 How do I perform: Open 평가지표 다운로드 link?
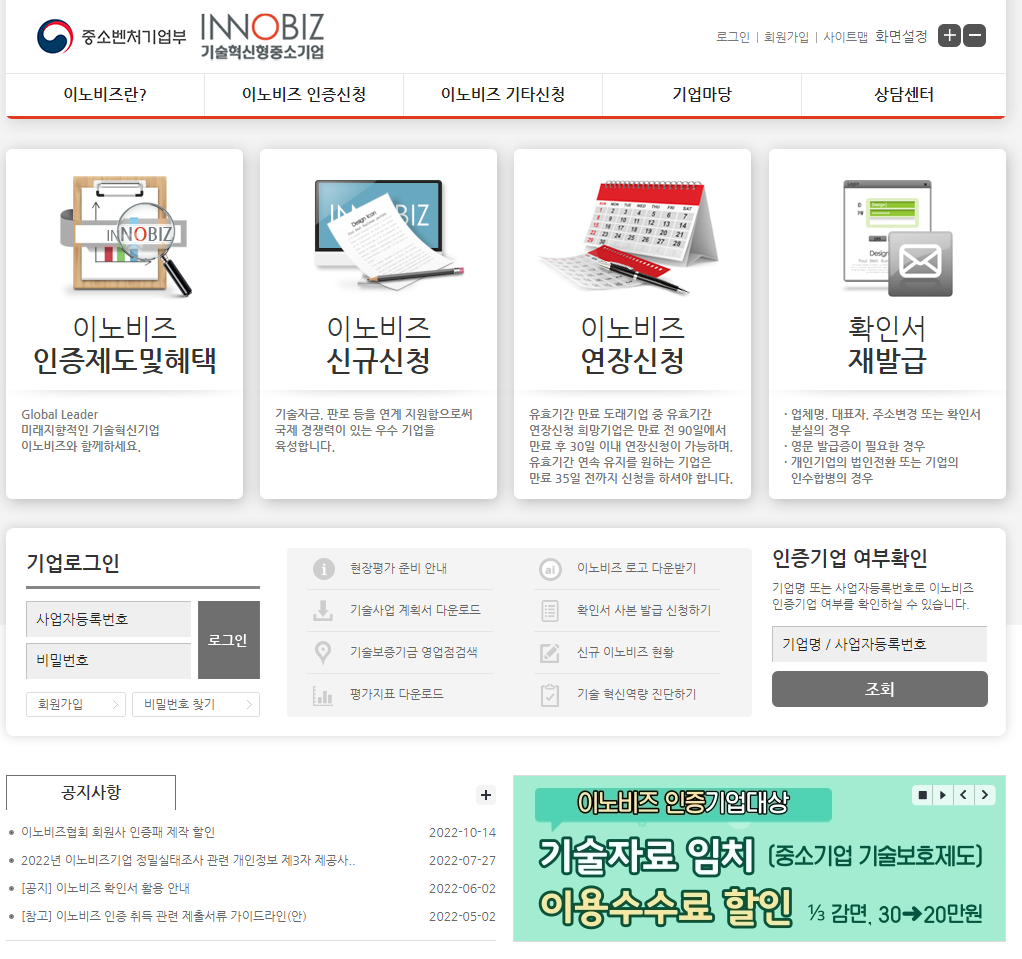click(x=396, y=694)
